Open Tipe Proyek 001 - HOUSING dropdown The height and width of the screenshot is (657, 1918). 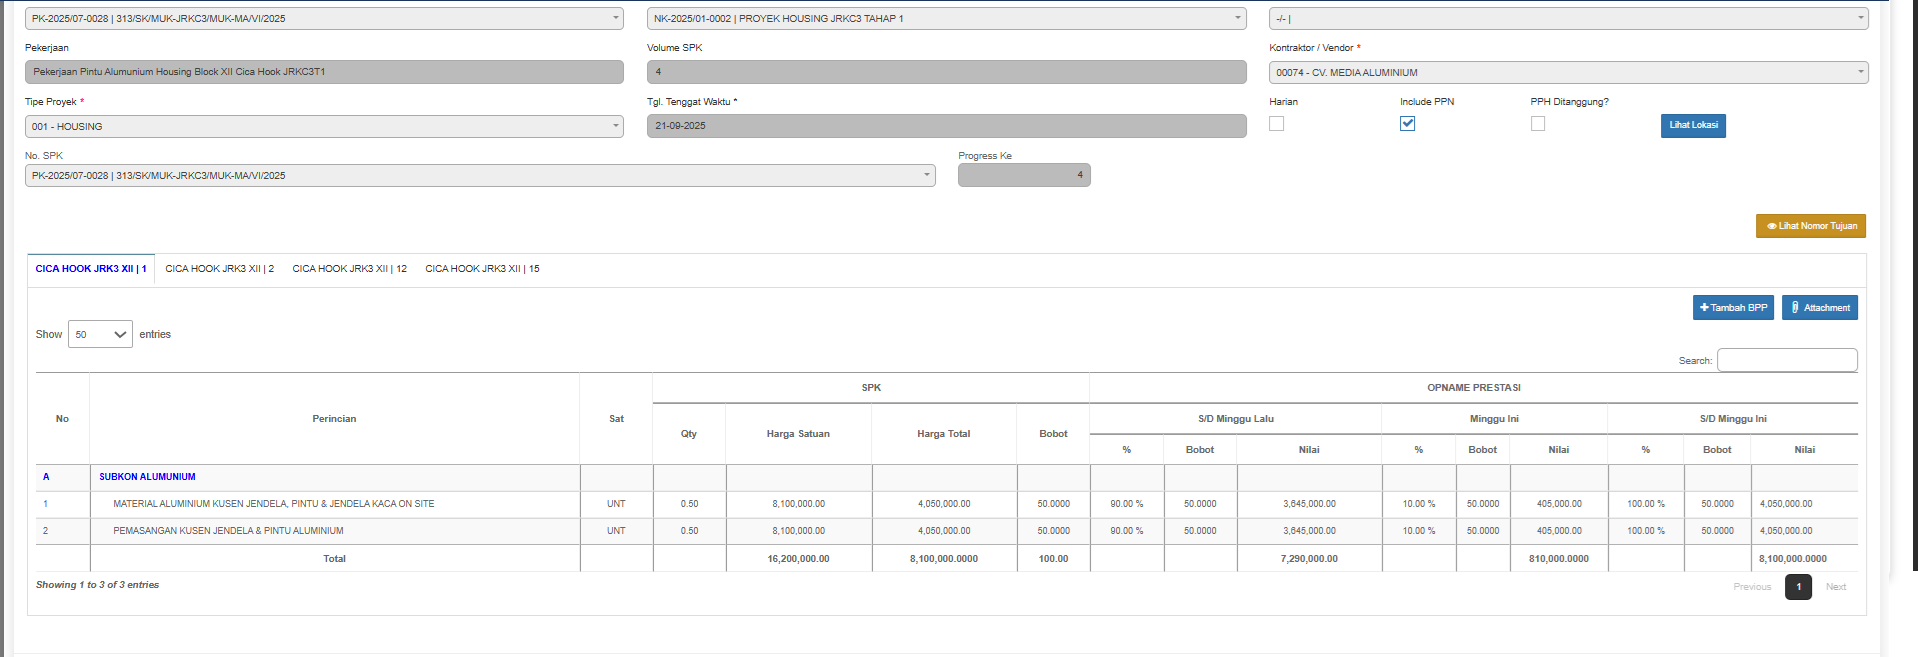coord(324,126)
